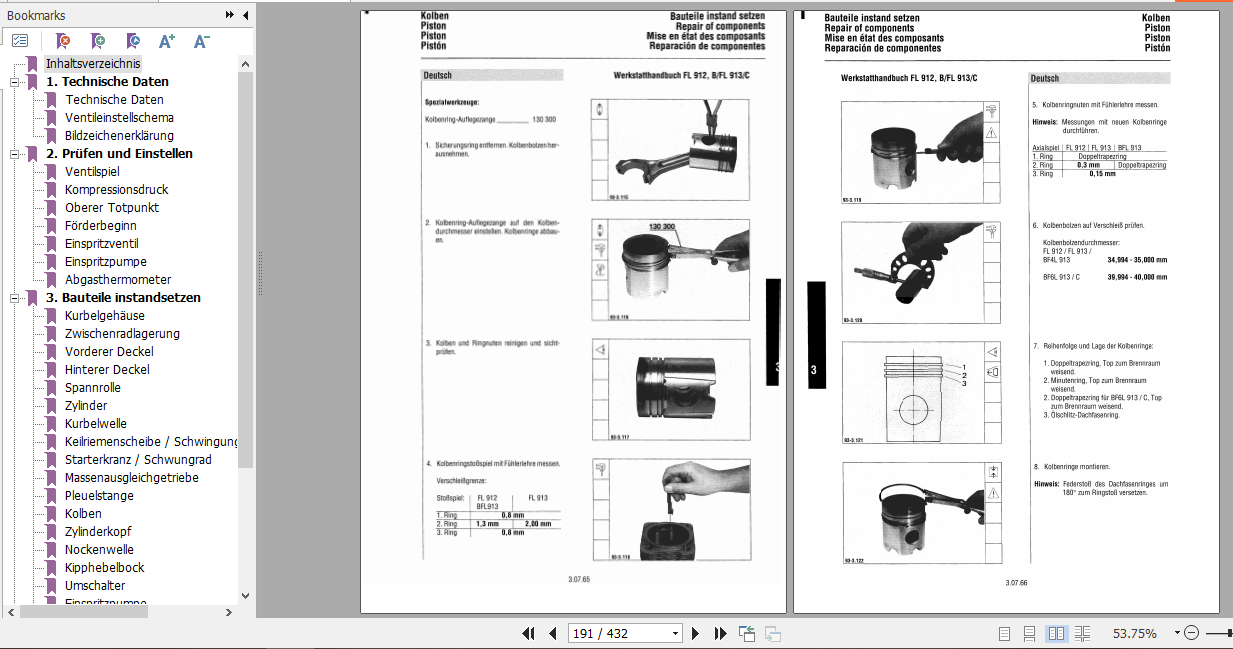Switch to two-page facing view
This screenshot has width=1233, height=649.
pos(1057,633)
